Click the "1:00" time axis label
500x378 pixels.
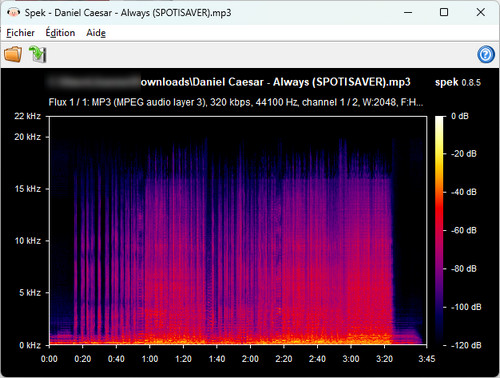pyautogui.click(x=150, y=359)
